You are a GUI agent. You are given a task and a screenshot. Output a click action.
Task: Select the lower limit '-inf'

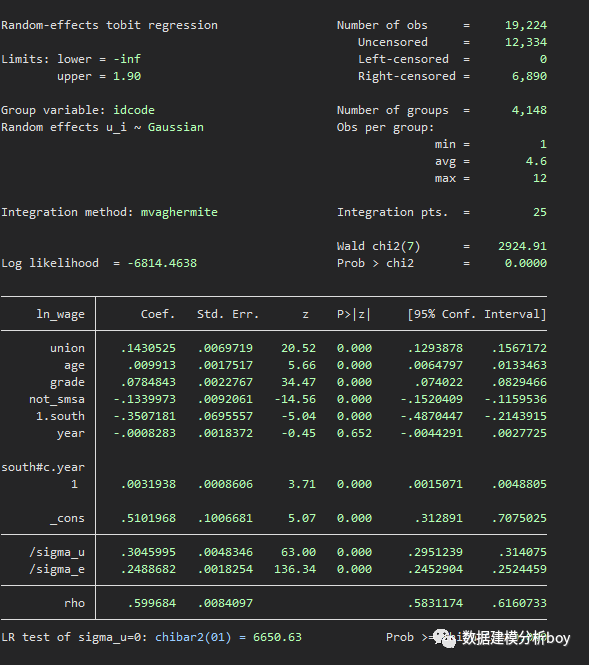coord(127,59)
